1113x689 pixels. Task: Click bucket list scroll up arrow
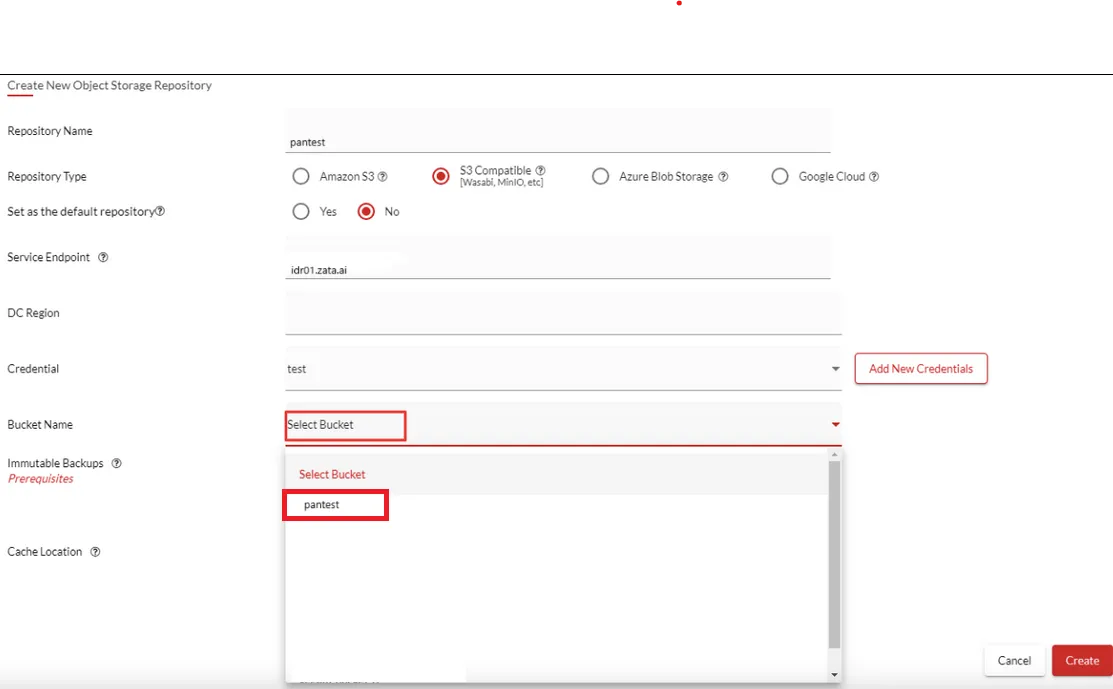[835, 454]
